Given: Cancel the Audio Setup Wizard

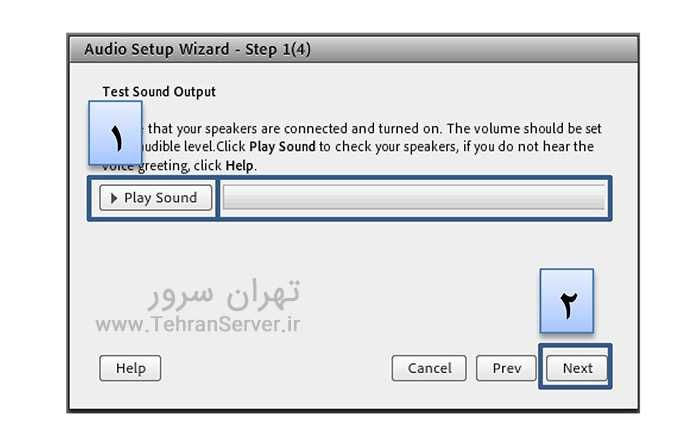Looking at the screenshot, I should click(429, 368).
